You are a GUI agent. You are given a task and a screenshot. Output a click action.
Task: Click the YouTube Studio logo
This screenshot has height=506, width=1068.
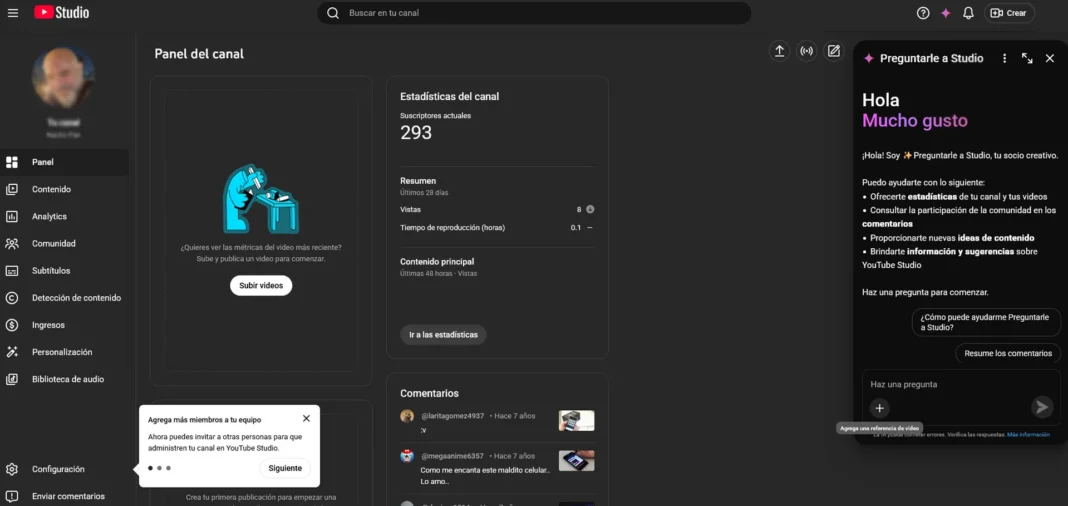tap(61, 12)
